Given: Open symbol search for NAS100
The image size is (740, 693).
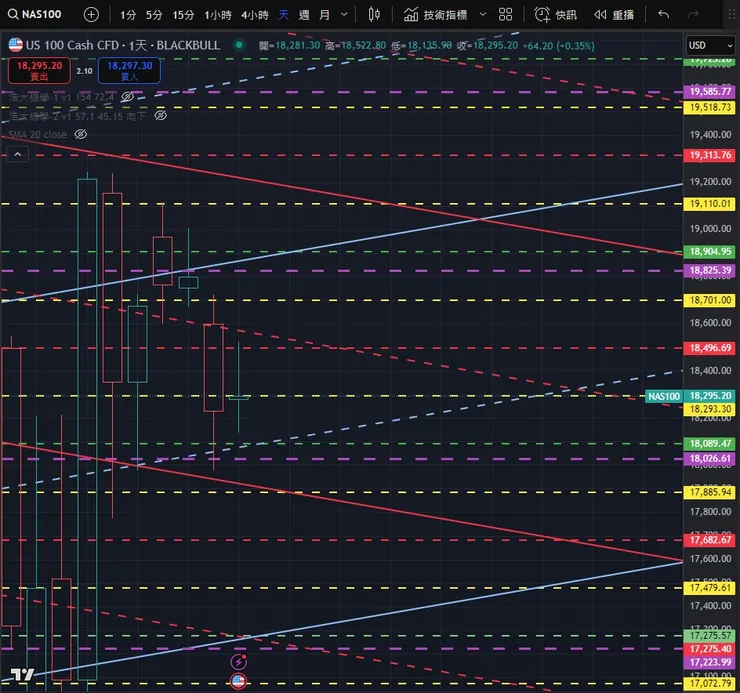Looking at the screenshot, I should (x=34, y=15).
